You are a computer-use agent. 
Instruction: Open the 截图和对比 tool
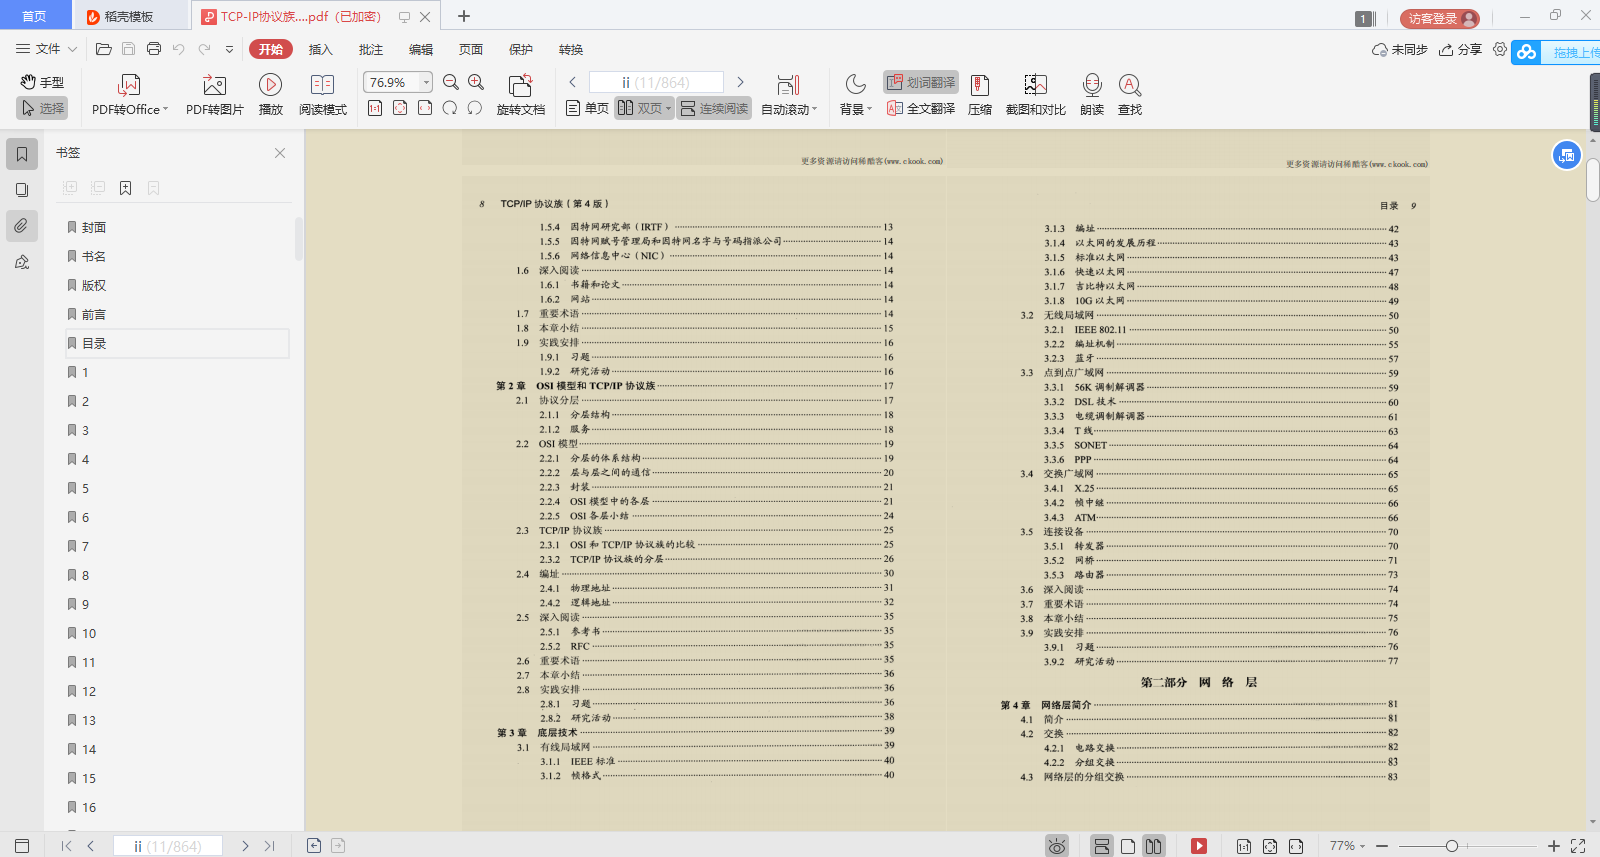1035,85
